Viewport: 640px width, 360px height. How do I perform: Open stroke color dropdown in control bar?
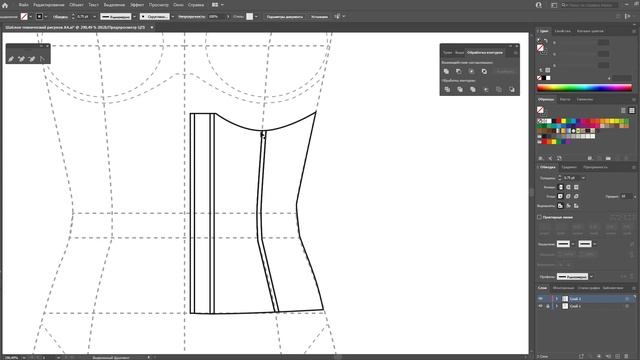tap(45, 17)
